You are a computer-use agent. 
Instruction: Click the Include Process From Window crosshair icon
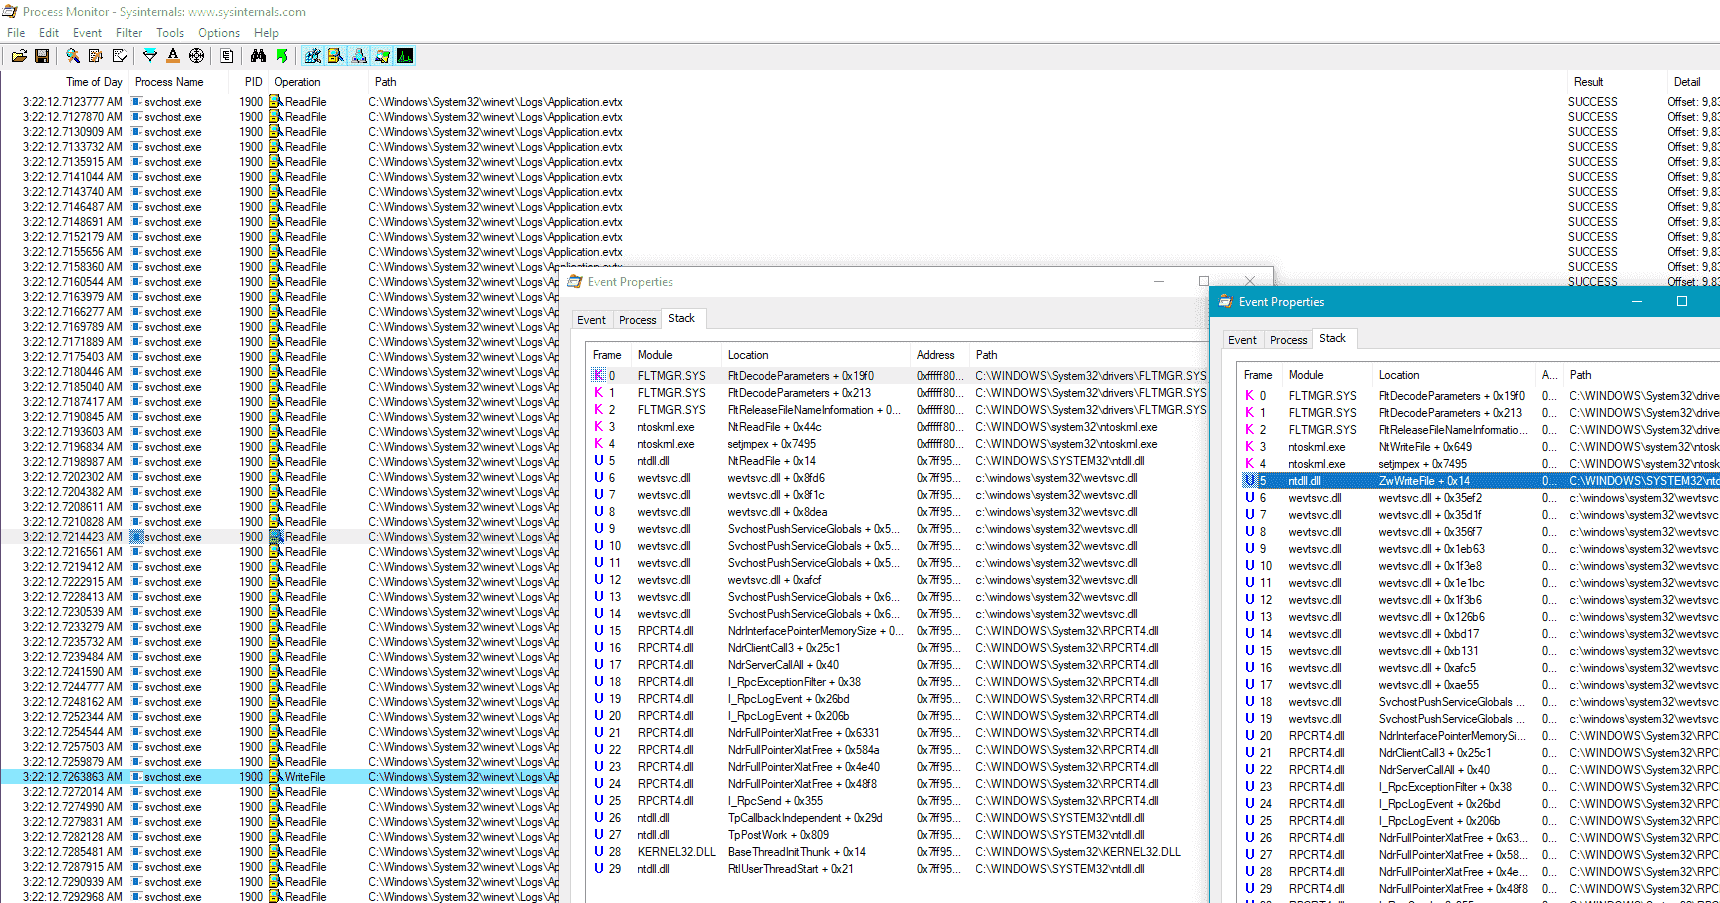[197, 56]
